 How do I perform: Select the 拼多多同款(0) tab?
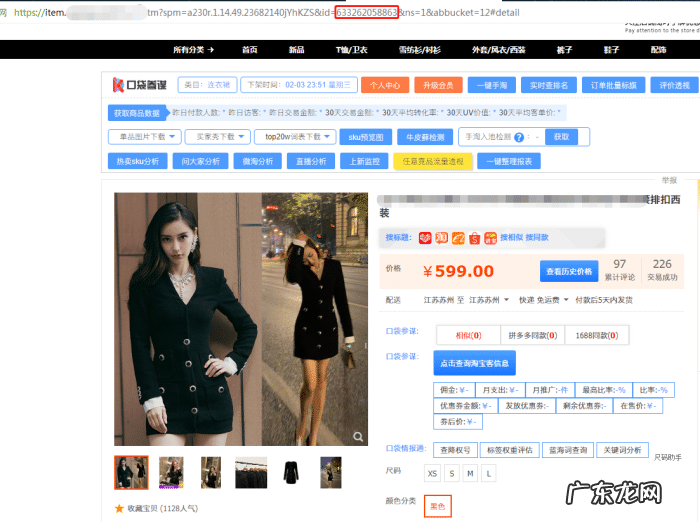click(x=533, y=335)
